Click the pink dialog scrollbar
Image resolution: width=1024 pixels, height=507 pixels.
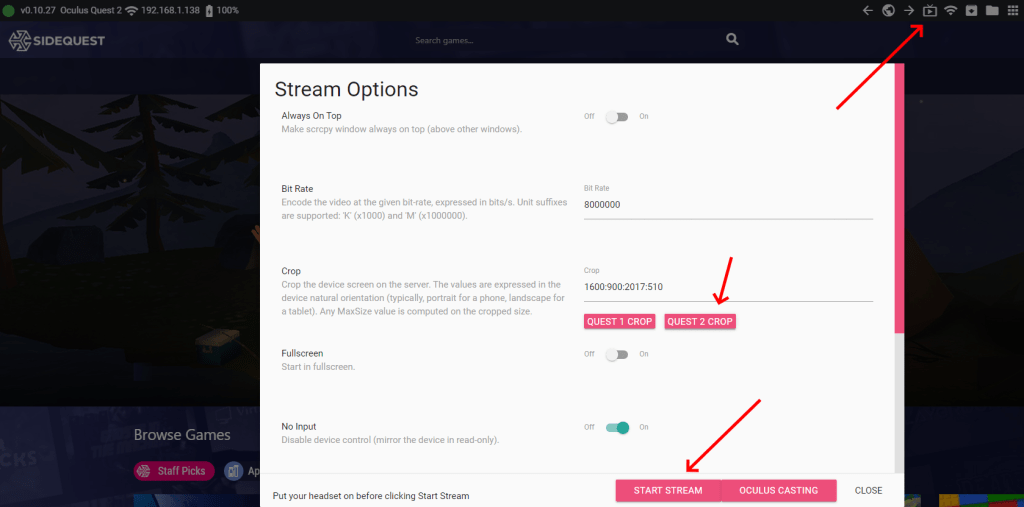coord(899,200)
